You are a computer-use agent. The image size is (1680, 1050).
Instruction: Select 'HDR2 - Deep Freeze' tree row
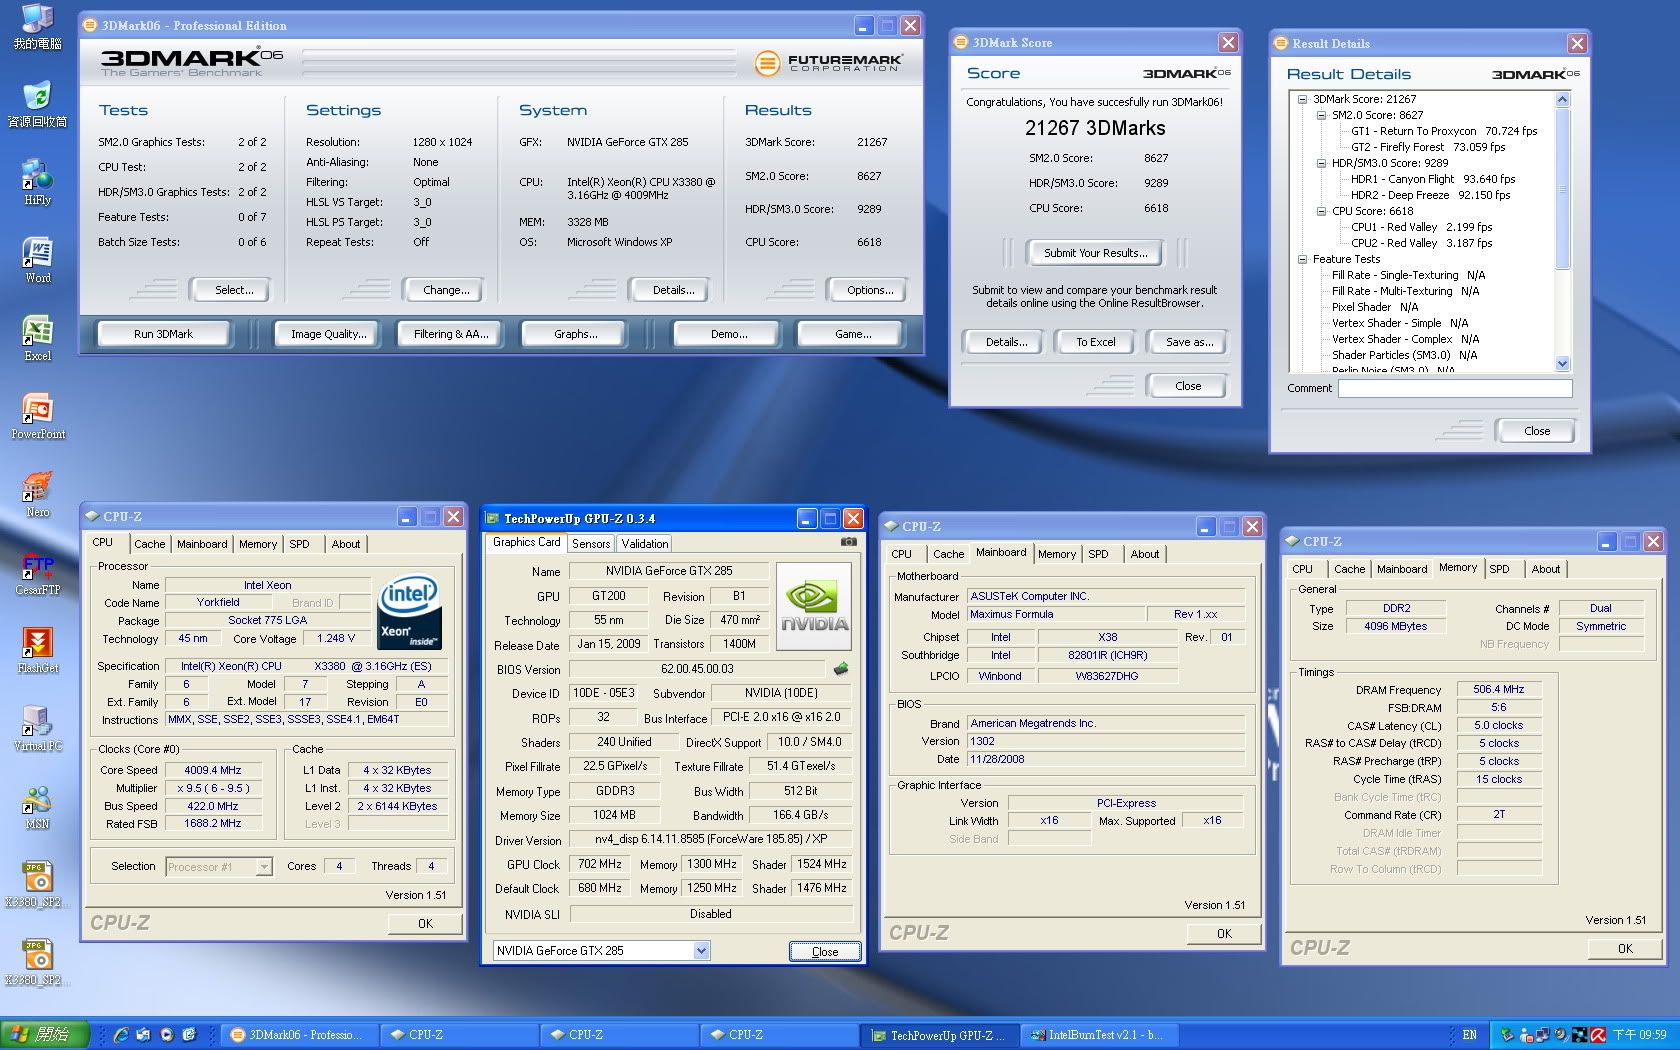pyautogui.click(x=1429, y=195)
